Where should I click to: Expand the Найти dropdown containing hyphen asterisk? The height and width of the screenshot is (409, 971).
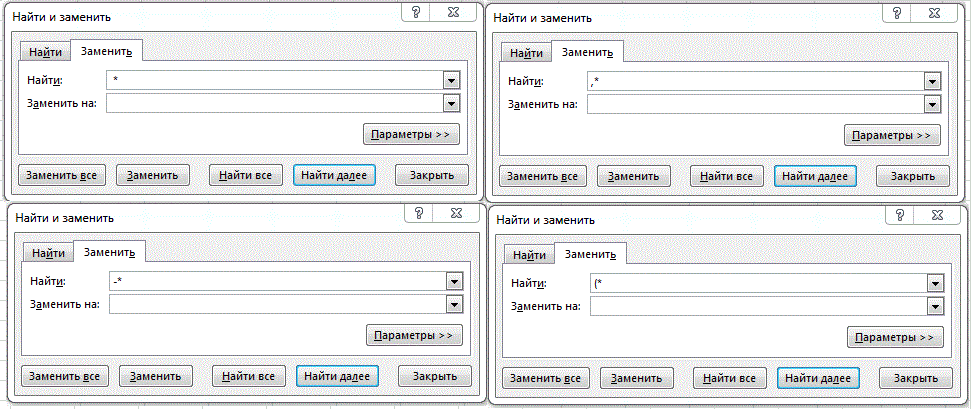point(455,282)
